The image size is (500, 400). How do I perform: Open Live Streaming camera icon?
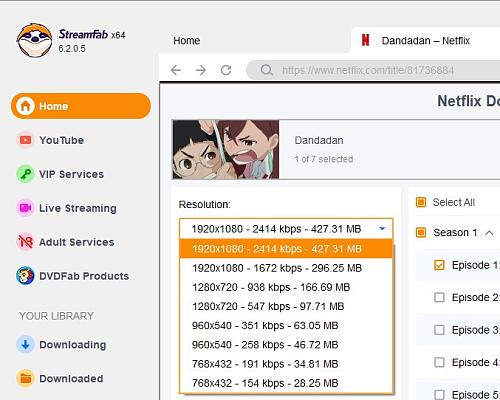click(x=25, y=208)
